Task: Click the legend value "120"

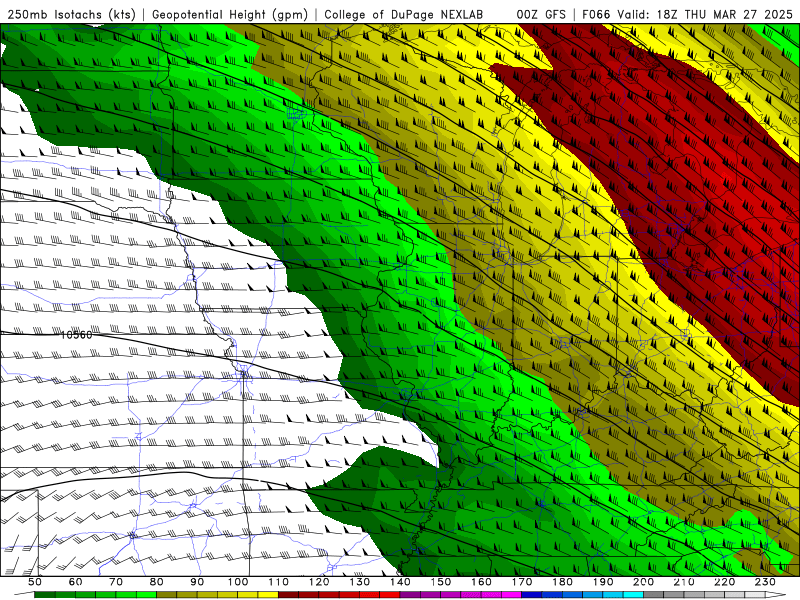Action: pos(319,582)
